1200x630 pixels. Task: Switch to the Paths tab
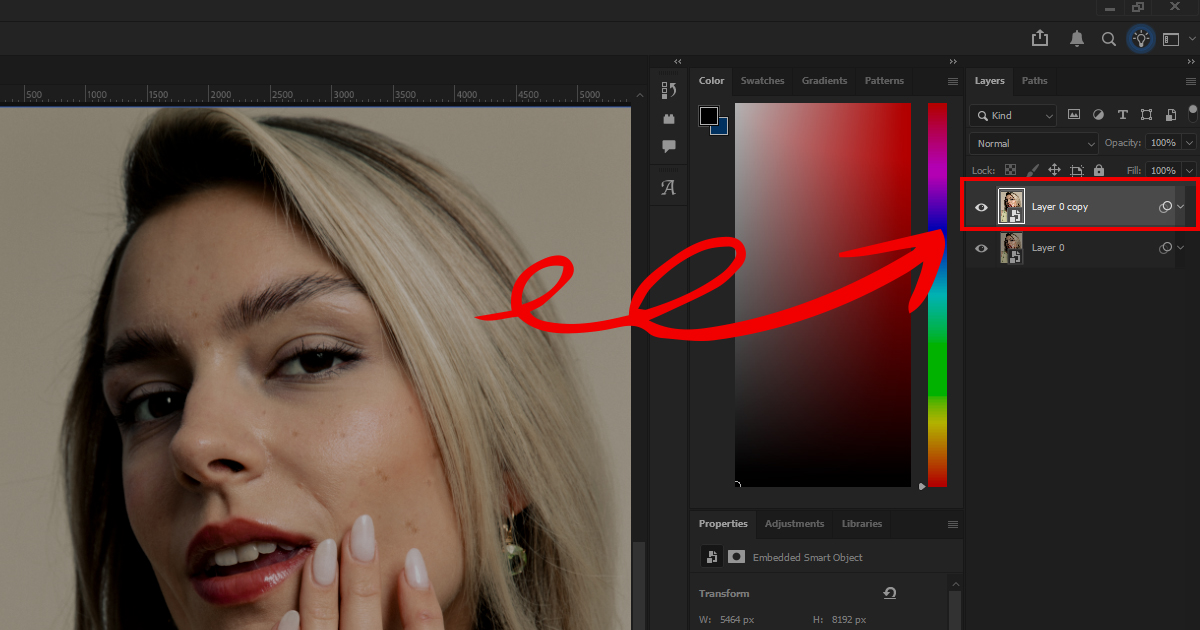pyautogui.click(x=1035, y=81)
